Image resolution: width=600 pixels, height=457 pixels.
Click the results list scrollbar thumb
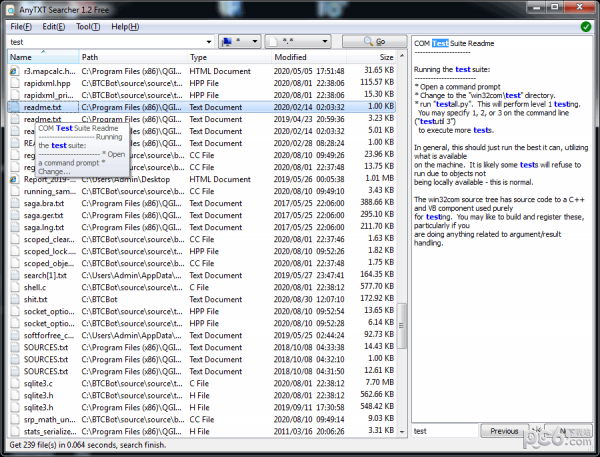click(x=401, y=326)
